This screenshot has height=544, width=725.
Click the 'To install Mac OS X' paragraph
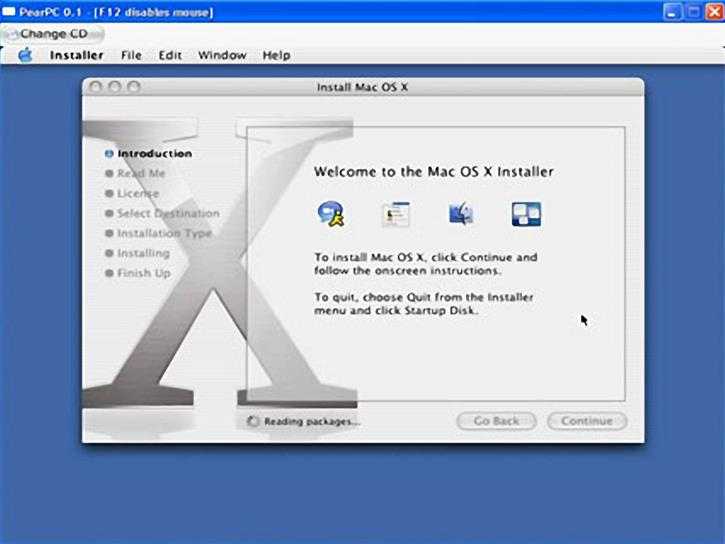pyautogui.click(x=425, y=264)
